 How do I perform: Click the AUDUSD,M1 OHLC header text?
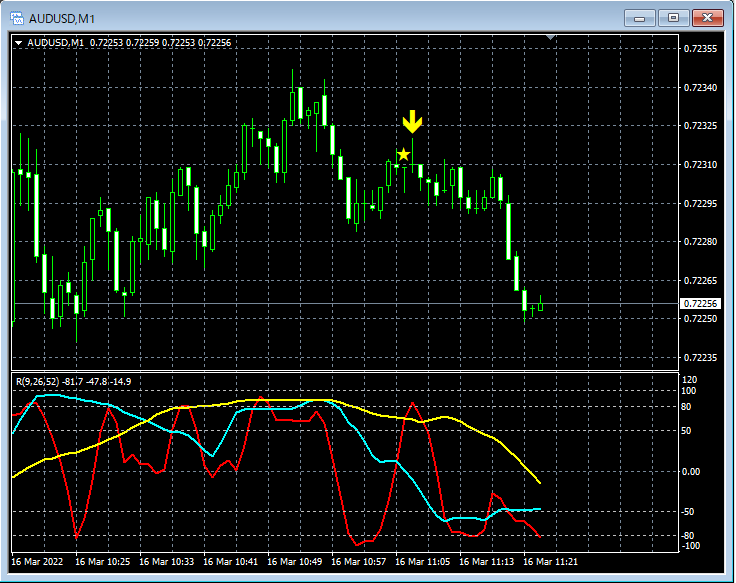point(129,43)
